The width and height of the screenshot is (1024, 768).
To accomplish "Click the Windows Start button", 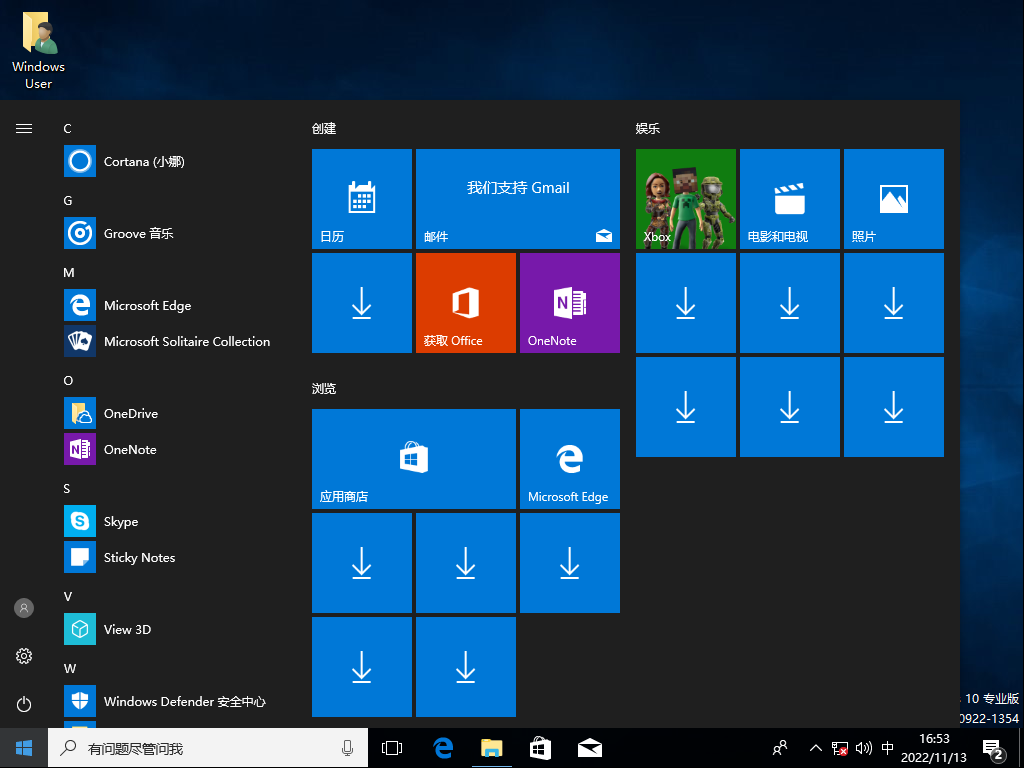I will (24, 748).
